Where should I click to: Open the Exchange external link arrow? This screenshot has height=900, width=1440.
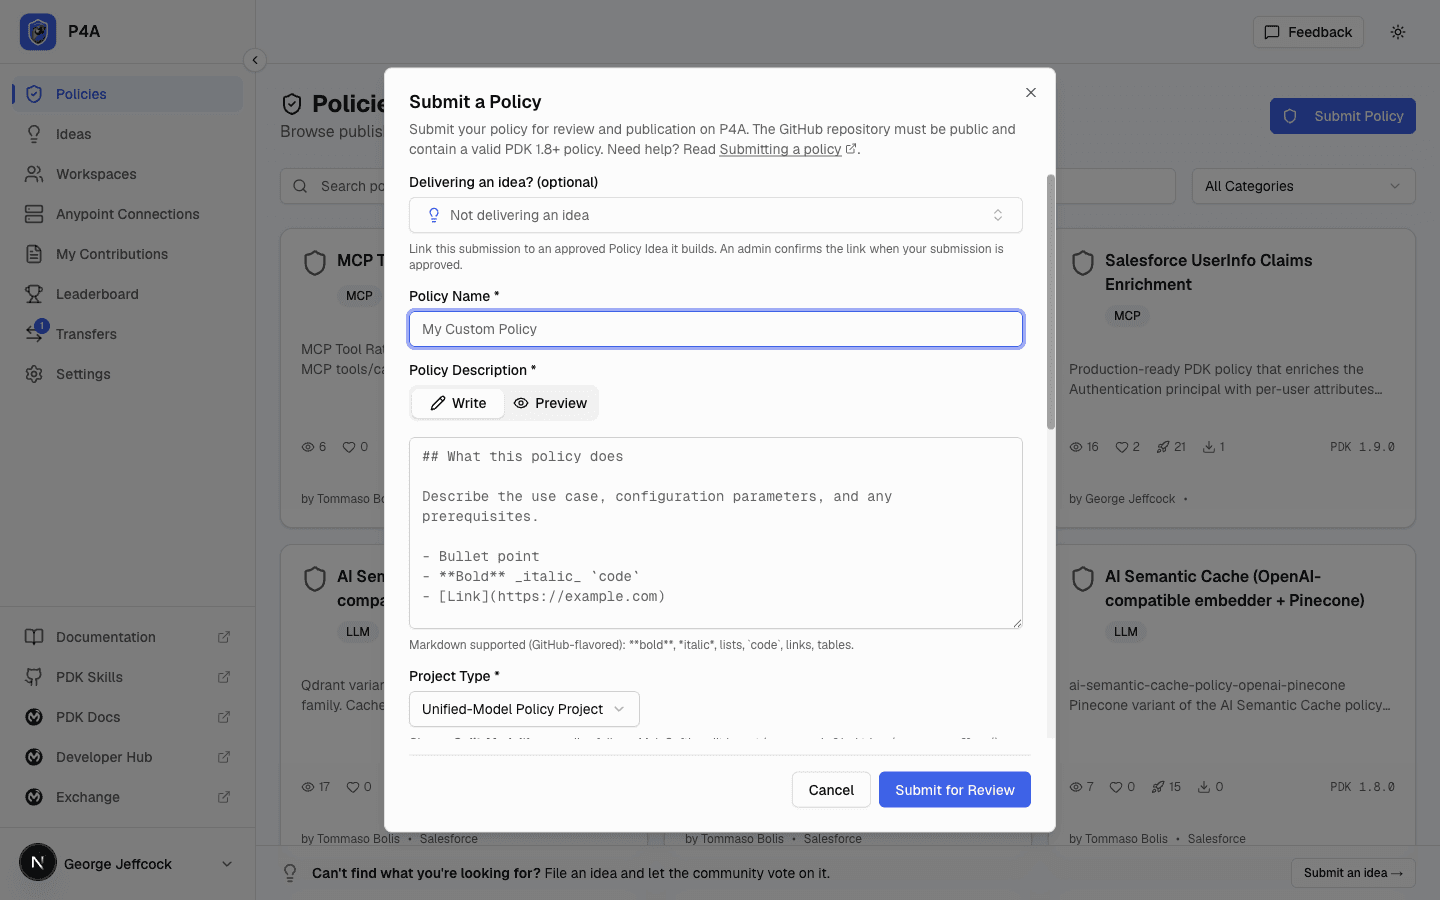[x=224, y=797]
